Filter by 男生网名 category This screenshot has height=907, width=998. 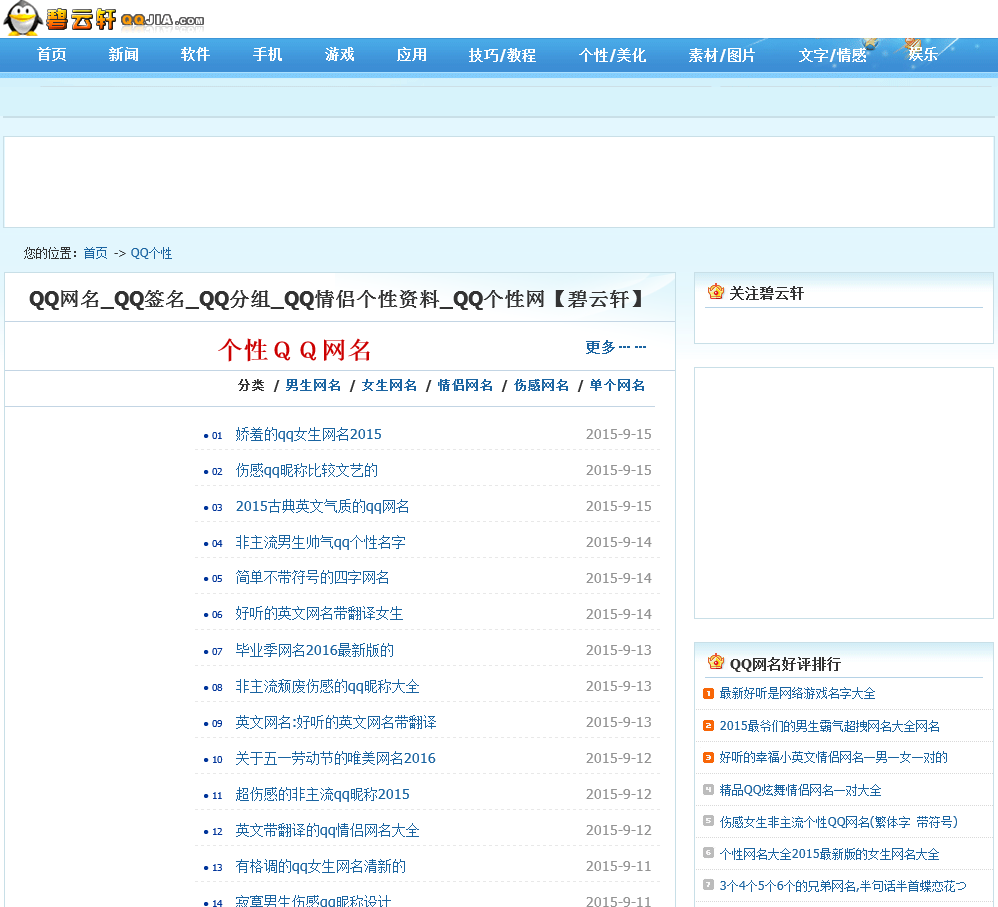pos(313,385)
